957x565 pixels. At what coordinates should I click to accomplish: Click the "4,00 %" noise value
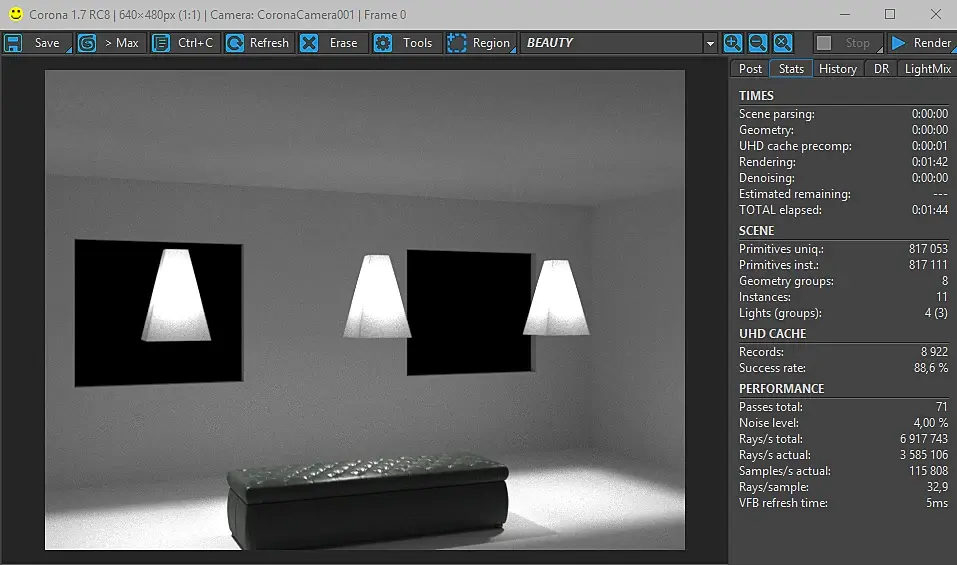tap(931, 423)
